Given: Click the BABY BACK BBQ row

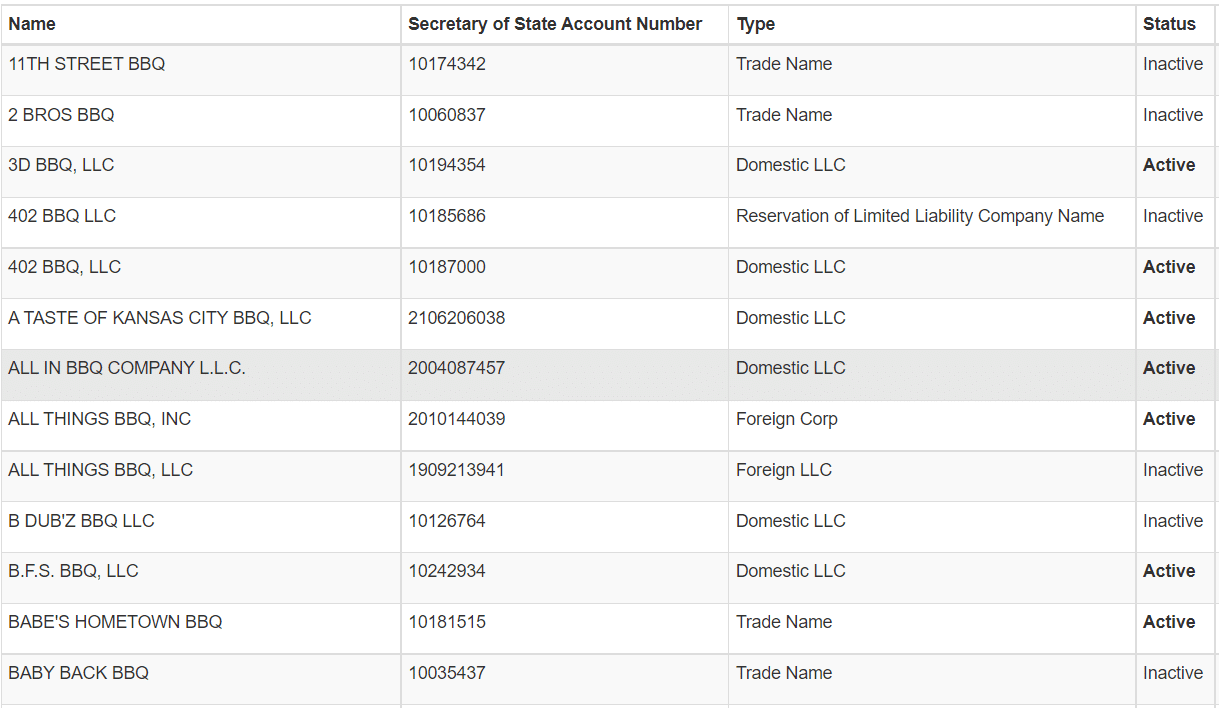Looking at the screenshot, I should pos(609,679).
